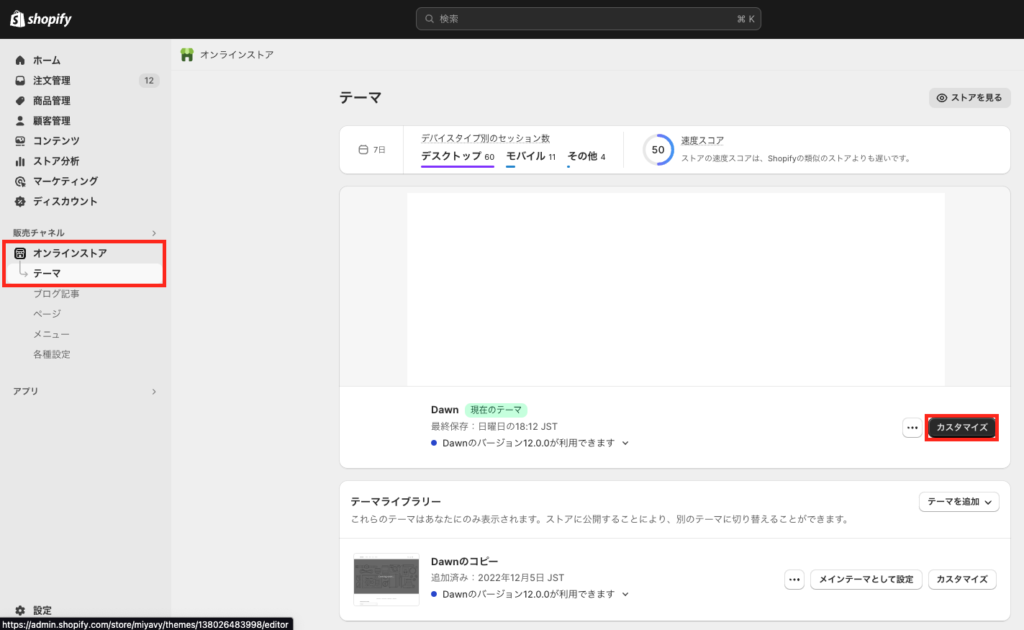The image size is (1024, 630).
Task: Open the テーマを追加 dropdown
Action: [x=959, y=502]
